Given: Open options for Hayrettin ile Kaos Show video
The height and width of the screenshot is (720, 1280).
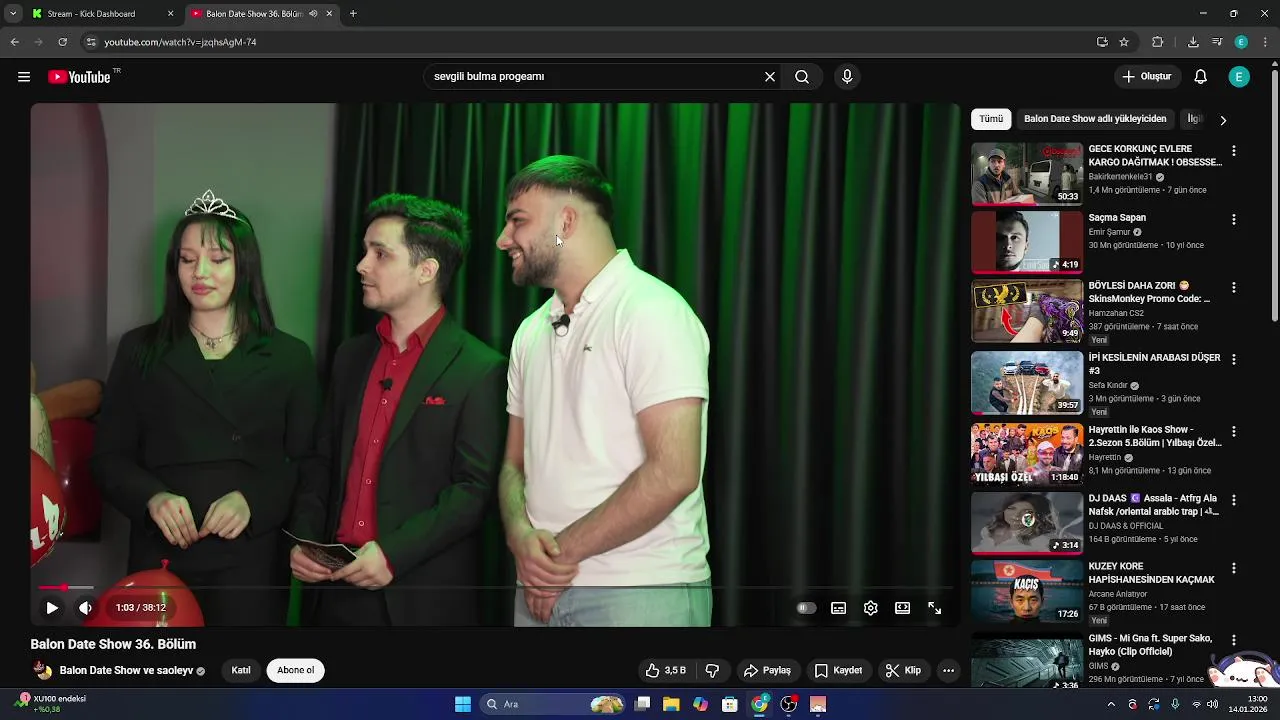Looking at the screenshot, I should pyautogui.click(x=1234, y=431).
